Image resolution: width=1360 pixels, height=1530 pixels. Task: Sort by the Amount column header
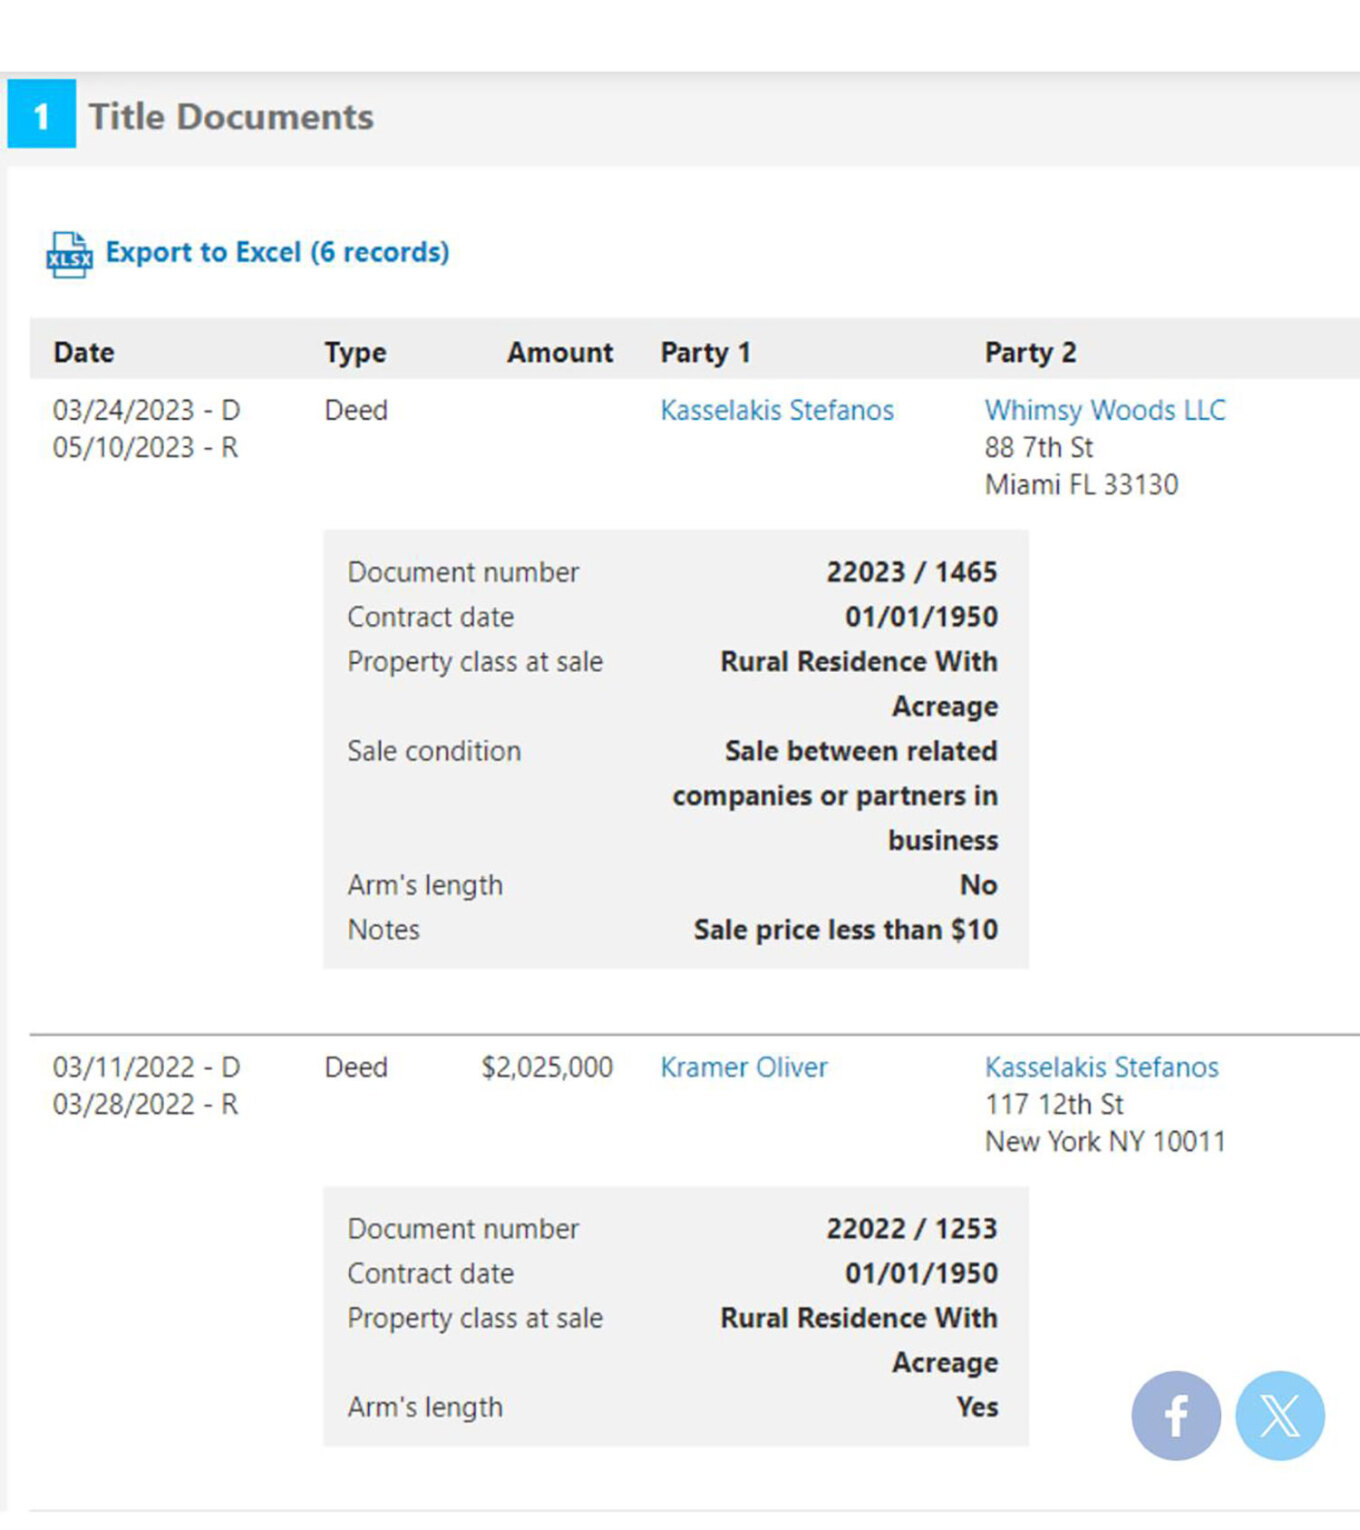559,352
